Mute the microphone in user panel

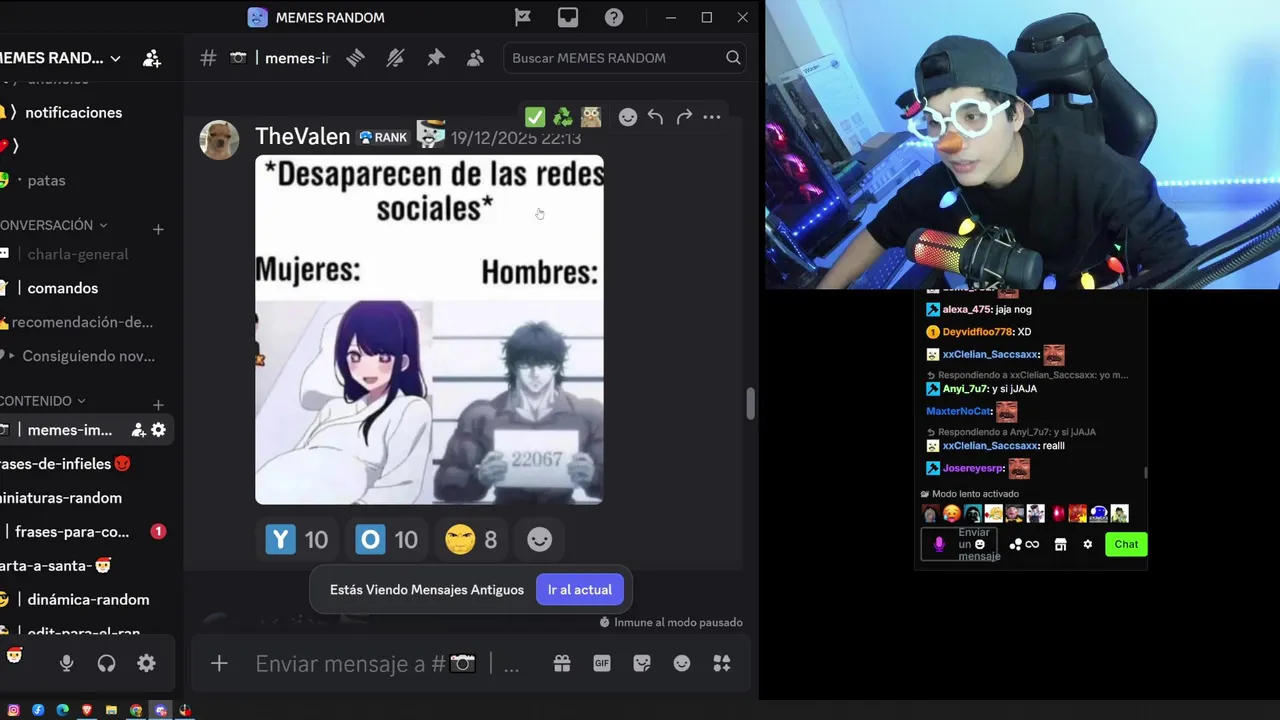point(66,663)
